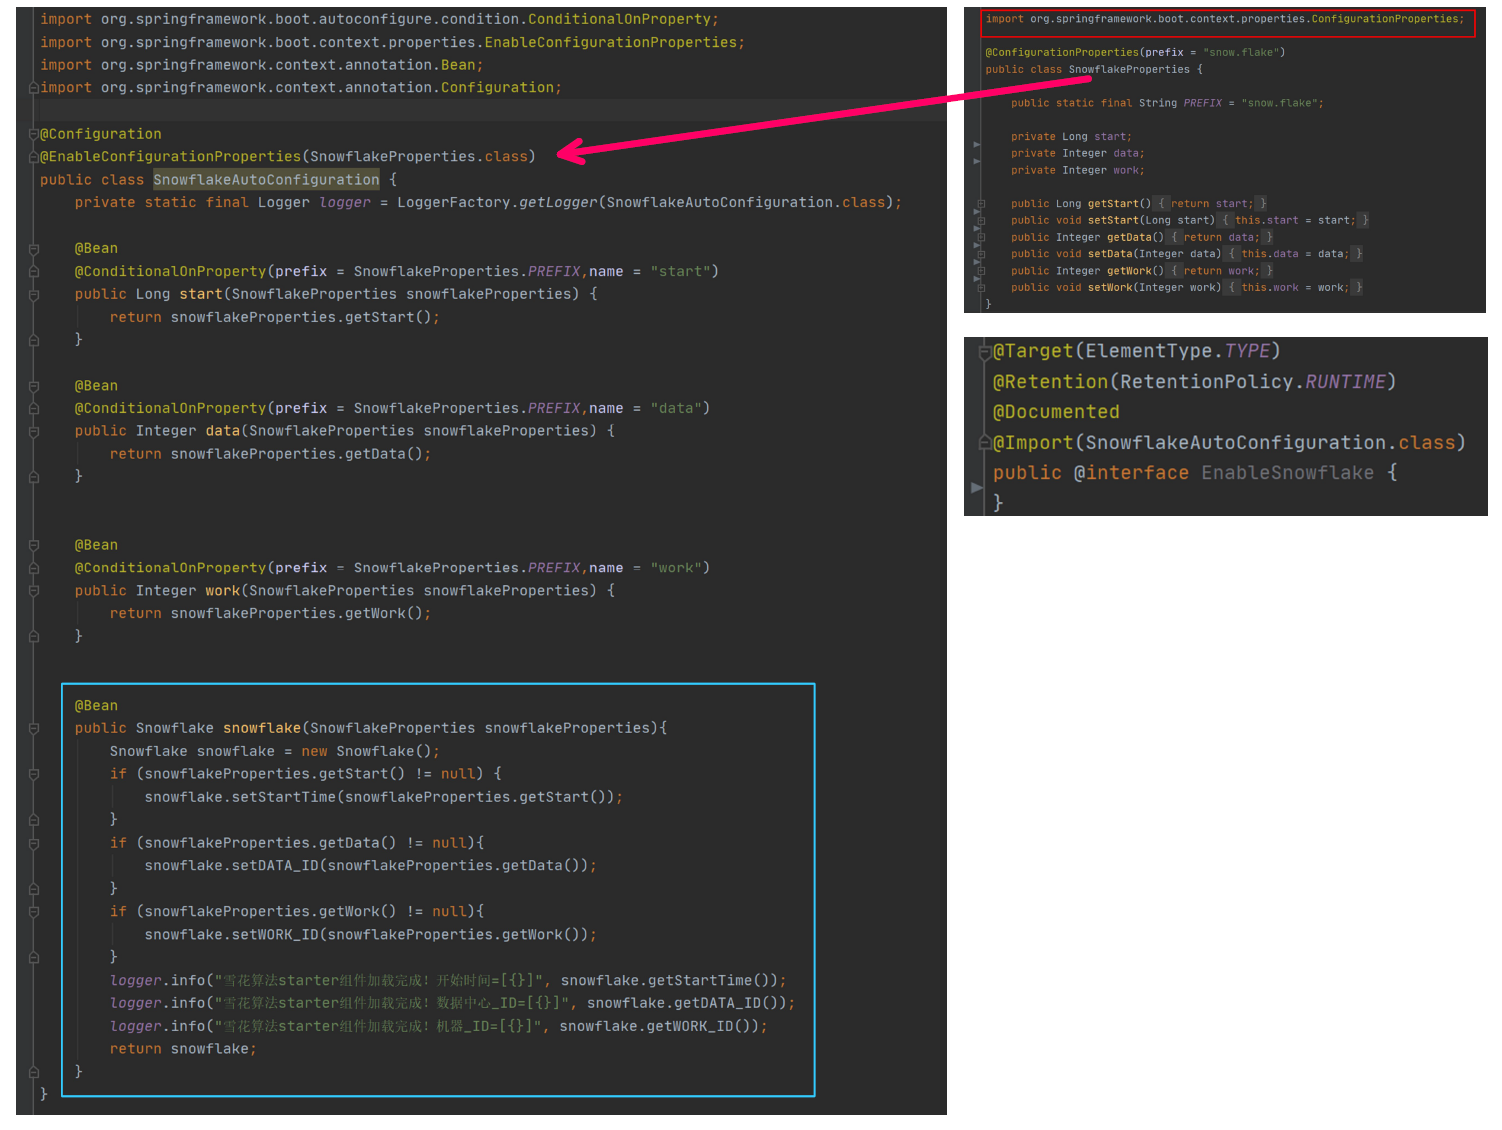Click 'RetentionPolicy.RUNTIME' in @Retention annotation
The image size is (1502, 1130).
pyautogui.click(x=1252, y=382)
